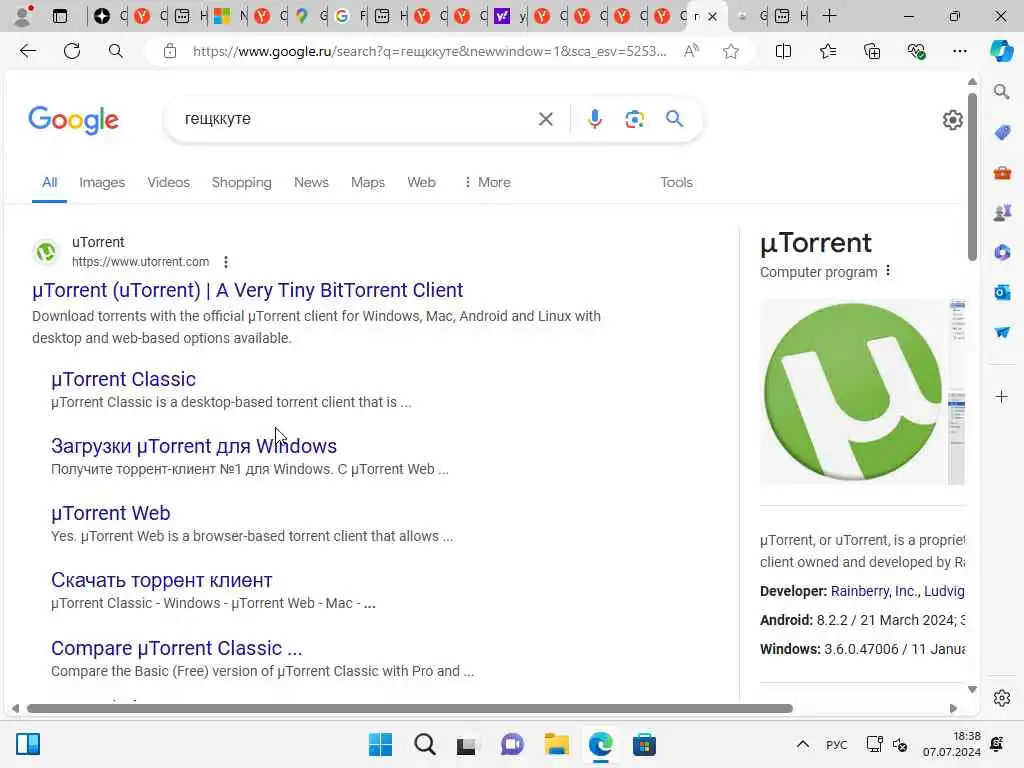View µTorrent logo image in panel
1024x768 pixels.
pyautogui.click(x=853, y=392)
